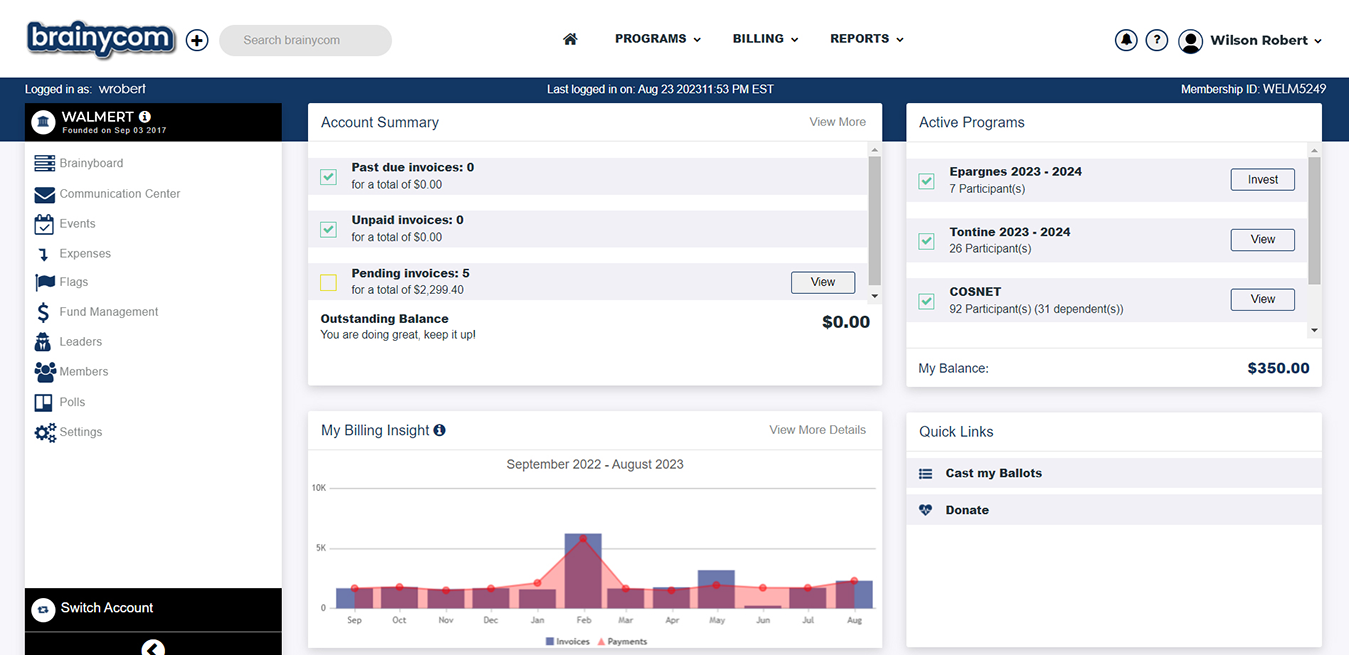The image size is (1349, 655).
Task: Click the Invest button for Epargnes
Action: [1262, 180]
